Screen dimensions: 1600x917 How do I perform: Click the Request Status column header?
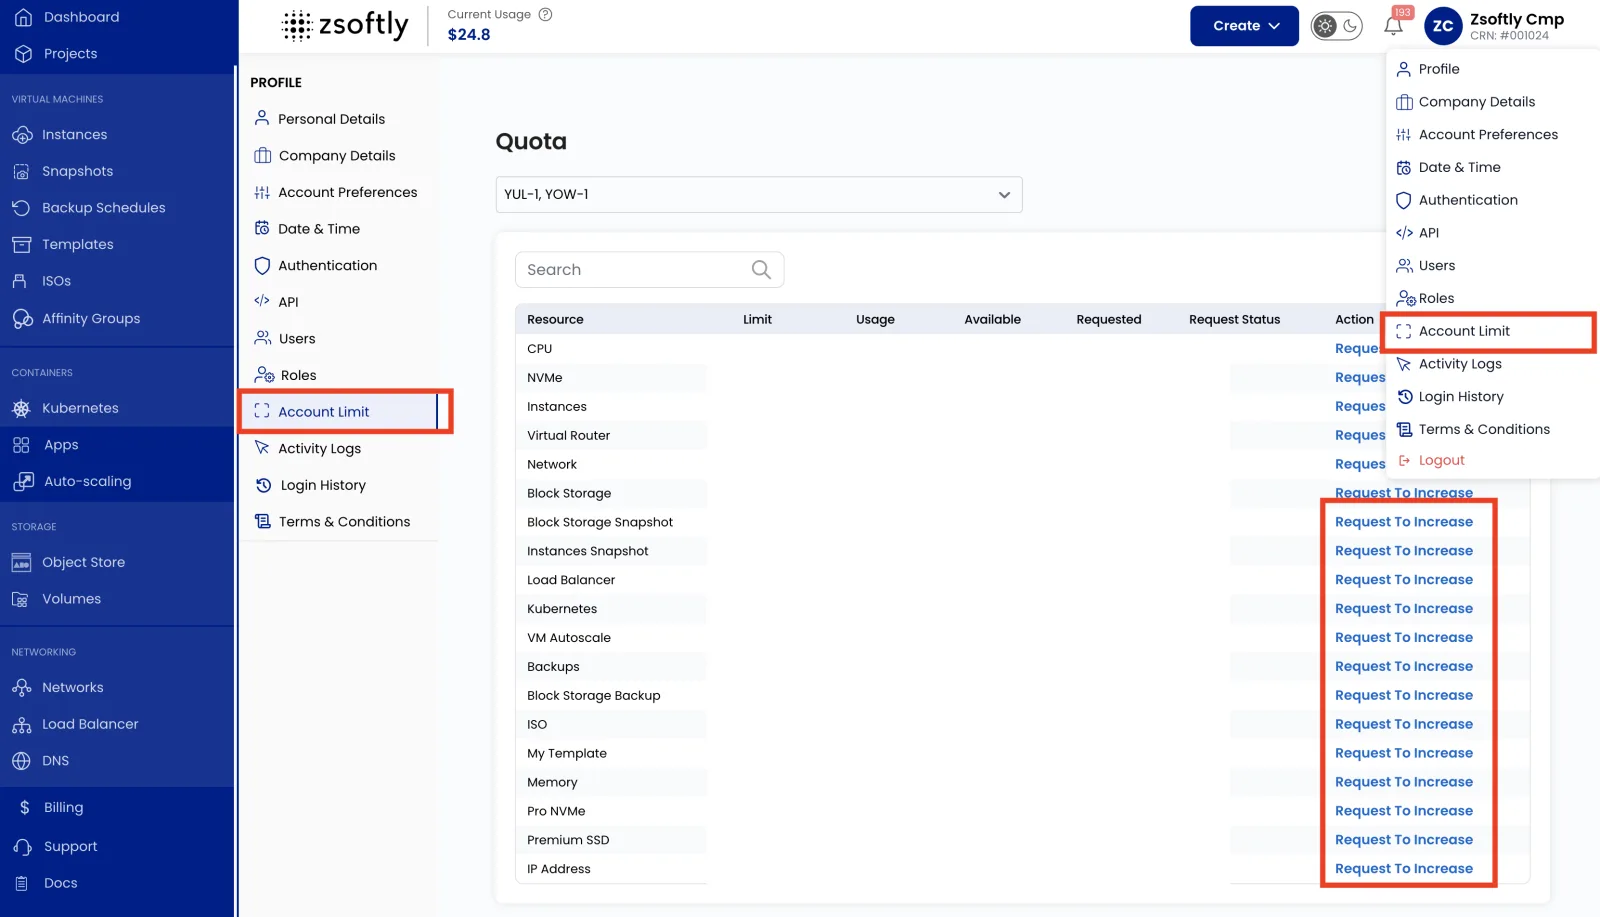pos(1234,320)
